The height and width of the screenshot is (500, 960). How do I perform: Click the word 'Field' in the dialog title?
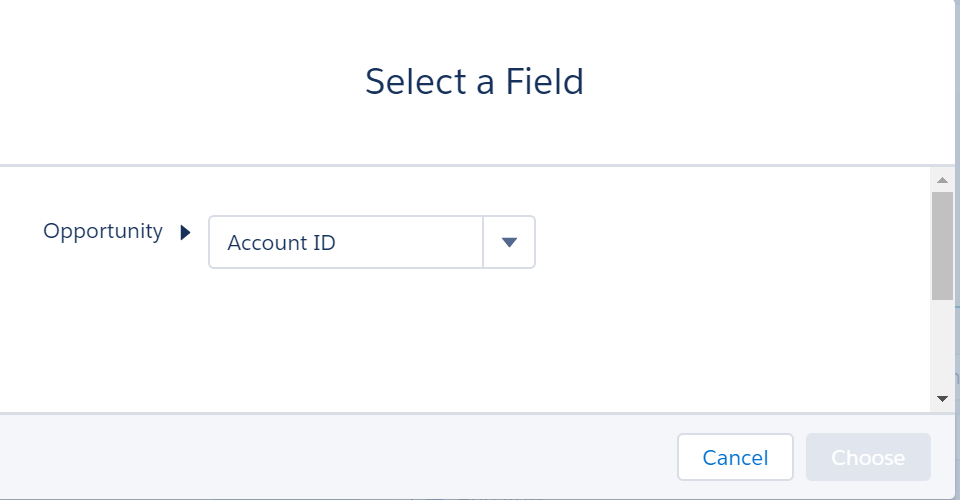tap(544, 81)
